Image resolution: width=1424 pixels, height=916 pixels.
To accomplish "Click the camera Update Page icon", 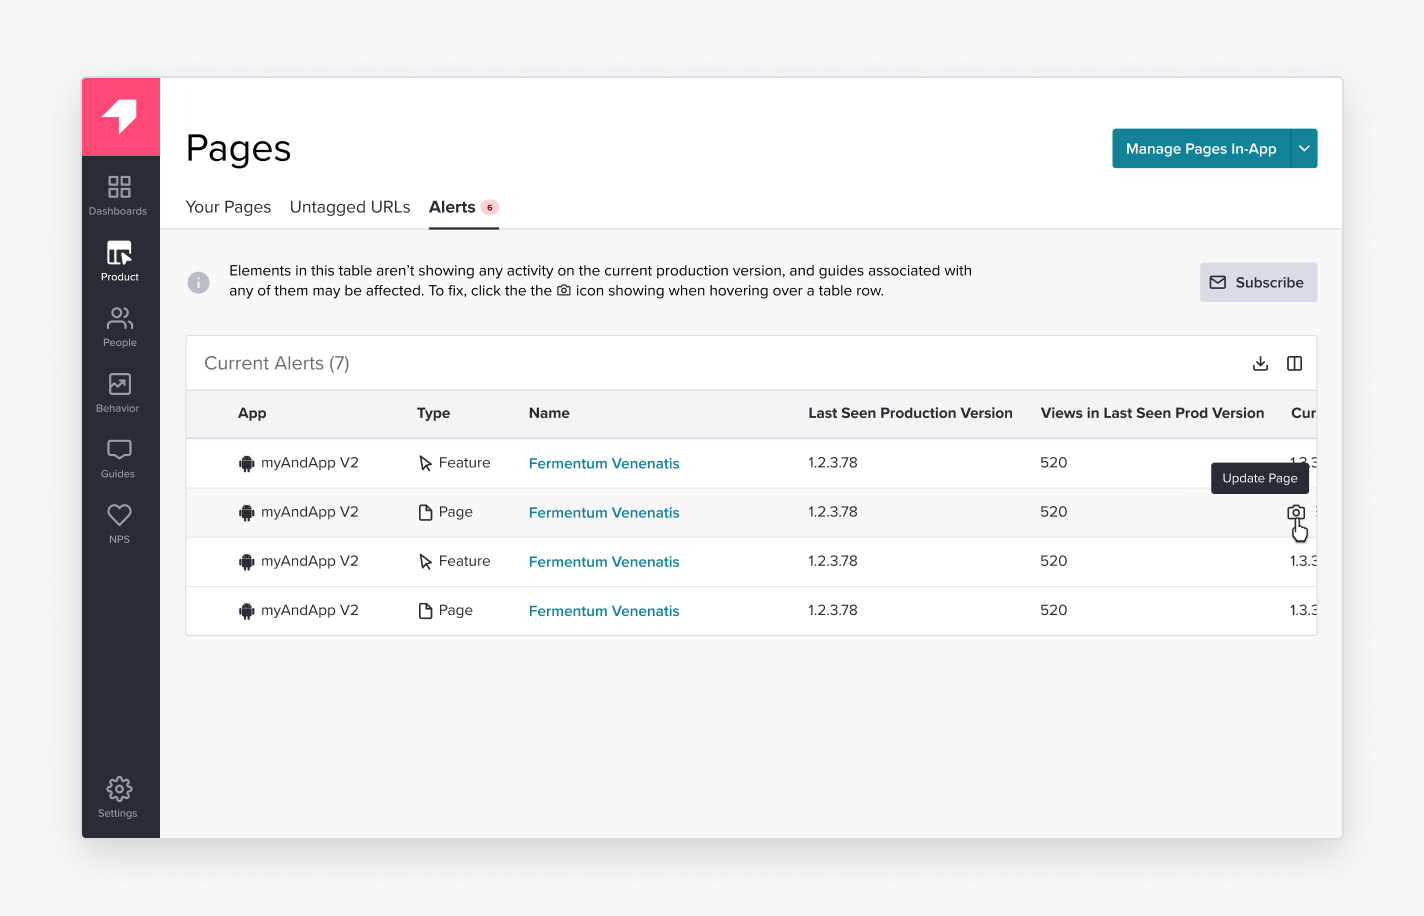I will pos(1295,512).
